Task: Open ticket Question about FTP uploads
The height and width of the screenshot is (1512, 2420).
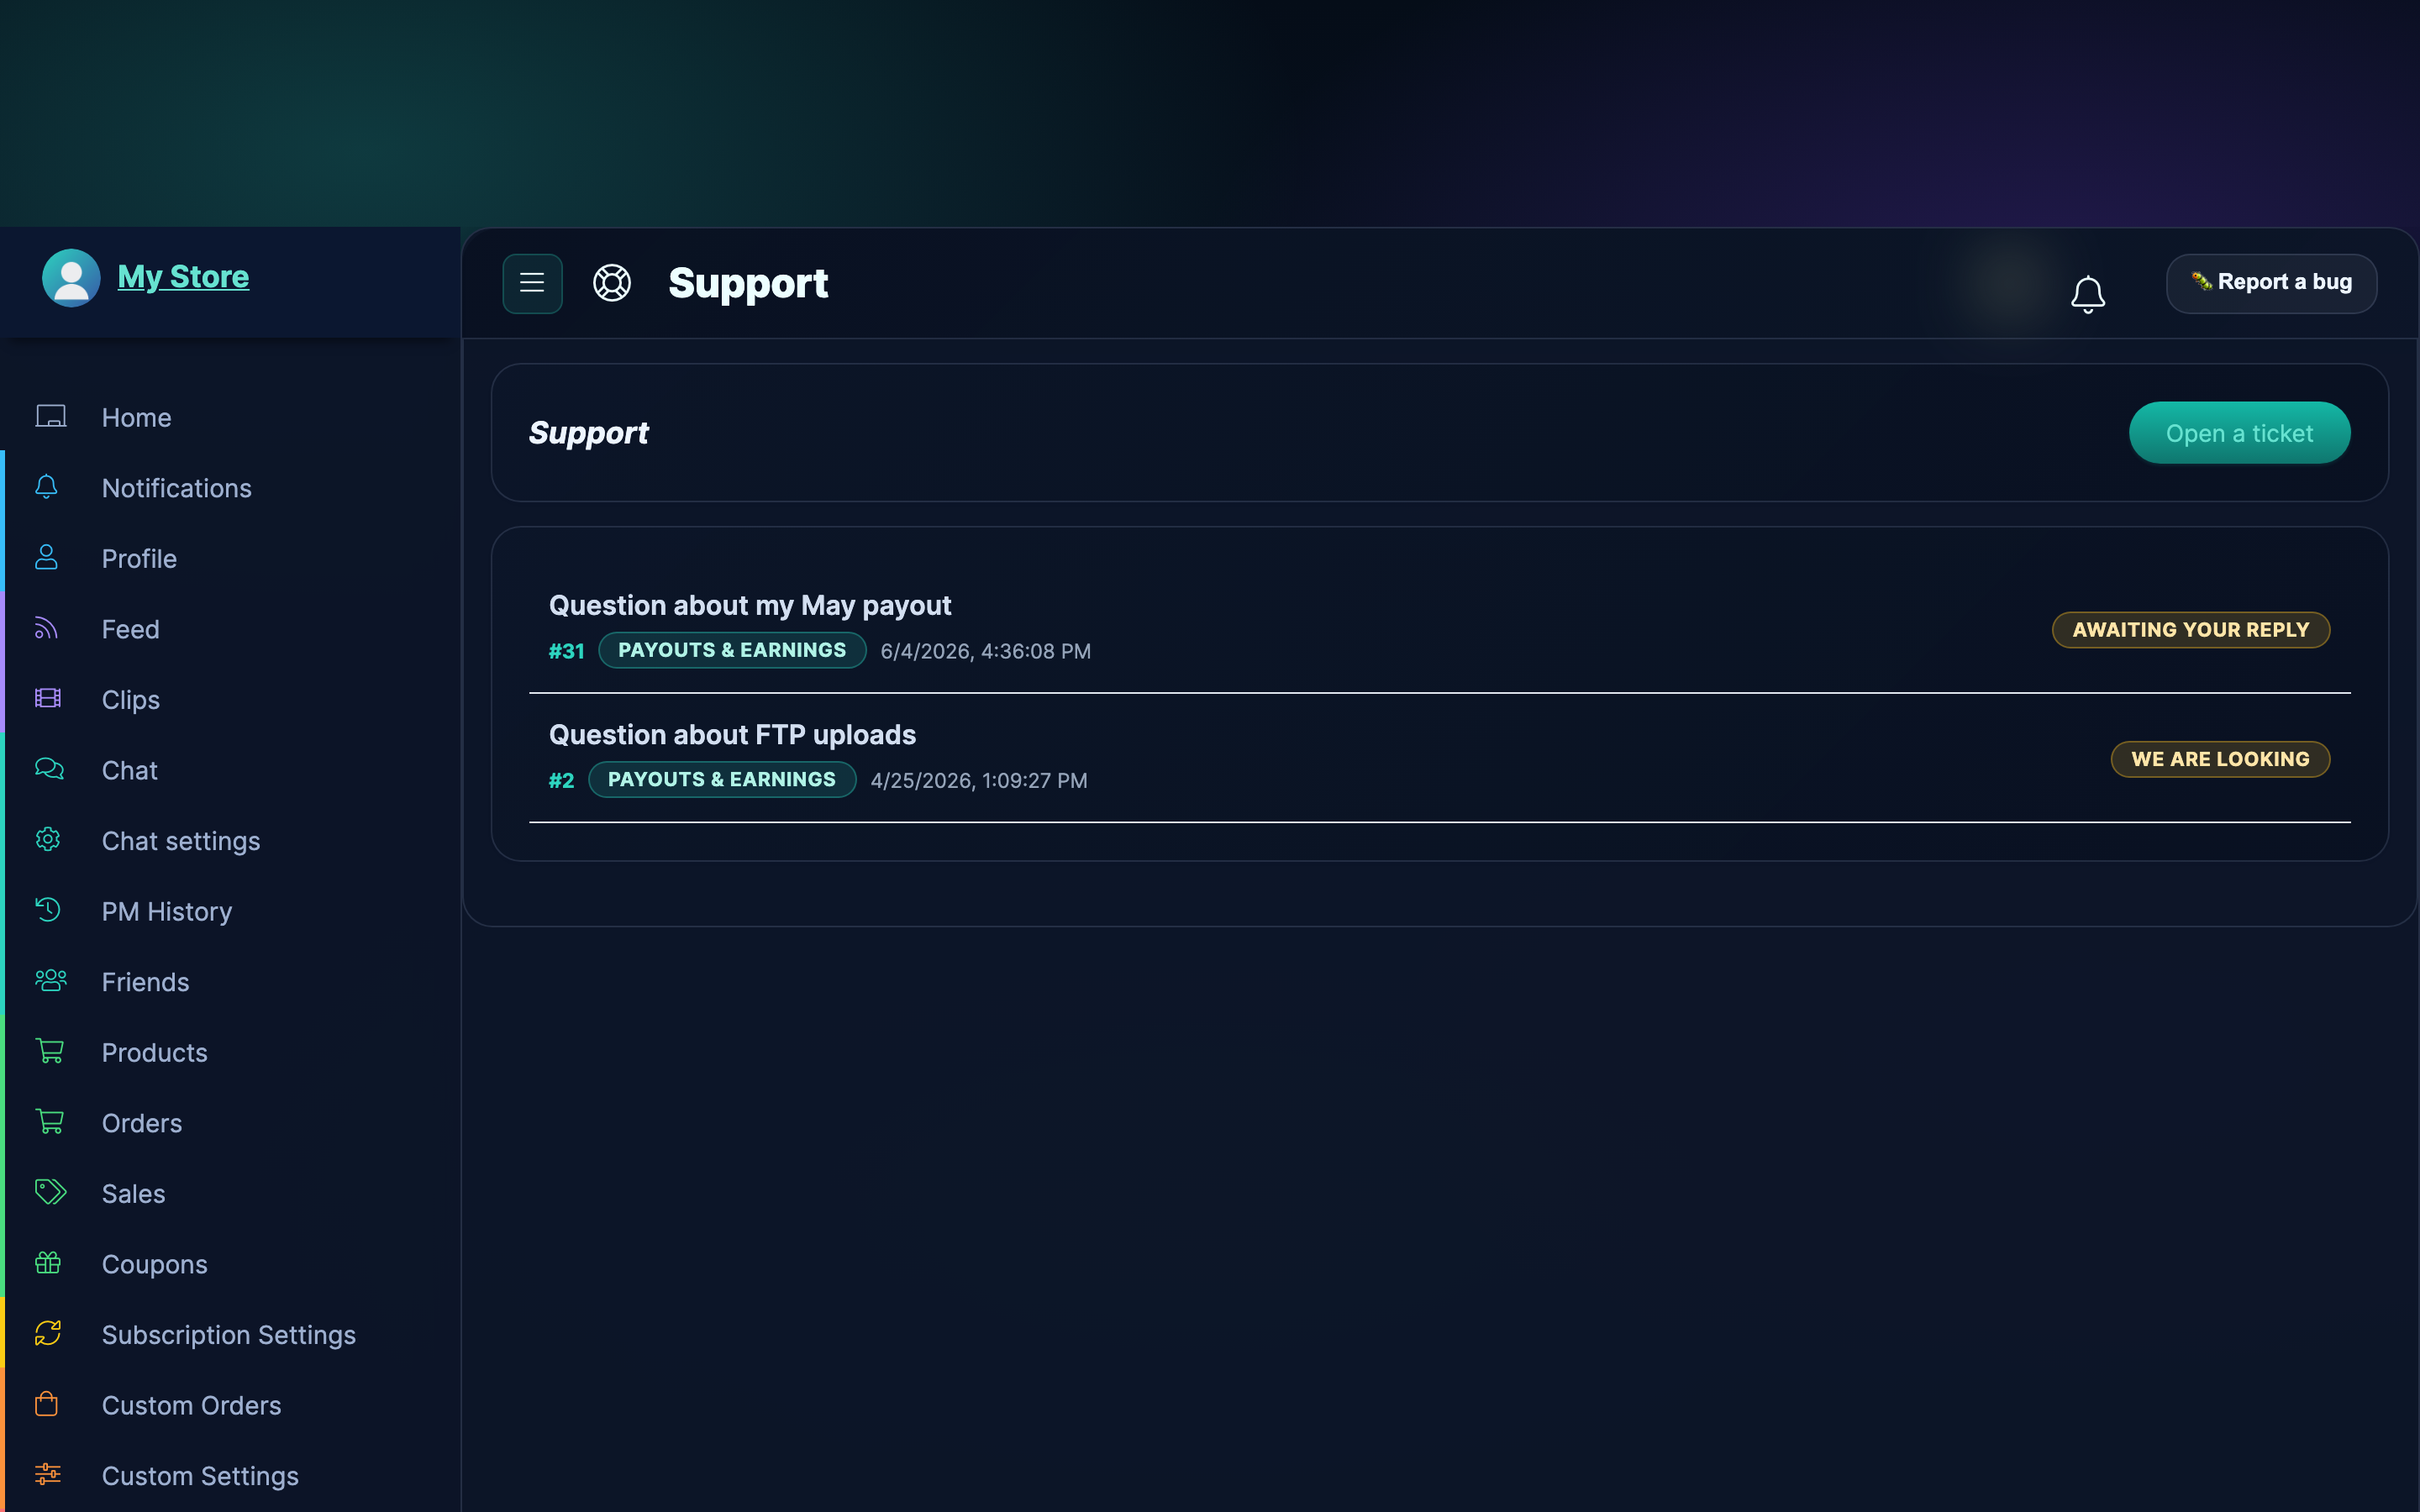Action: (x=732, y=735)
